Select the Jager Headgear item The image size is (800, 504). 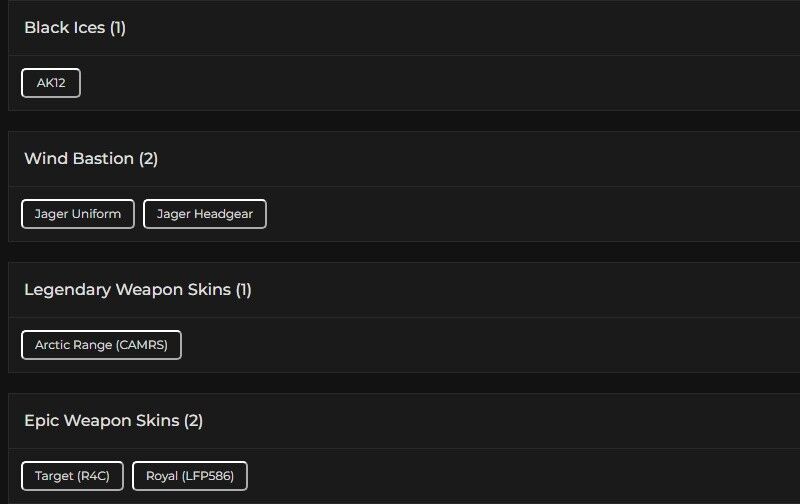point(205,214)
